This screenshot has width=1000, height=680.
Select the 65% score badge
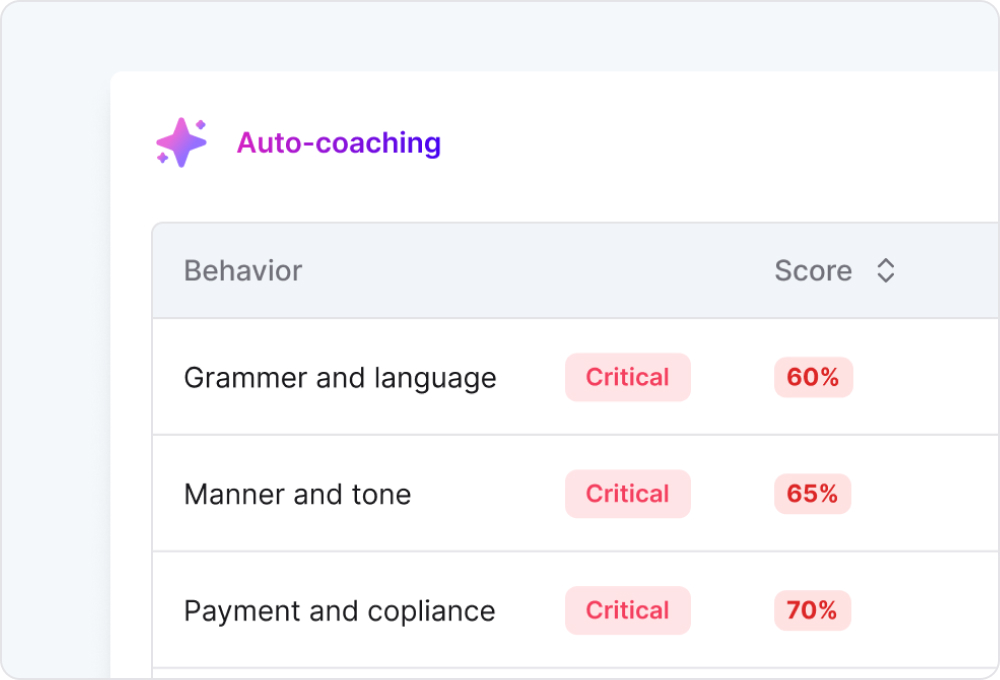812,494
